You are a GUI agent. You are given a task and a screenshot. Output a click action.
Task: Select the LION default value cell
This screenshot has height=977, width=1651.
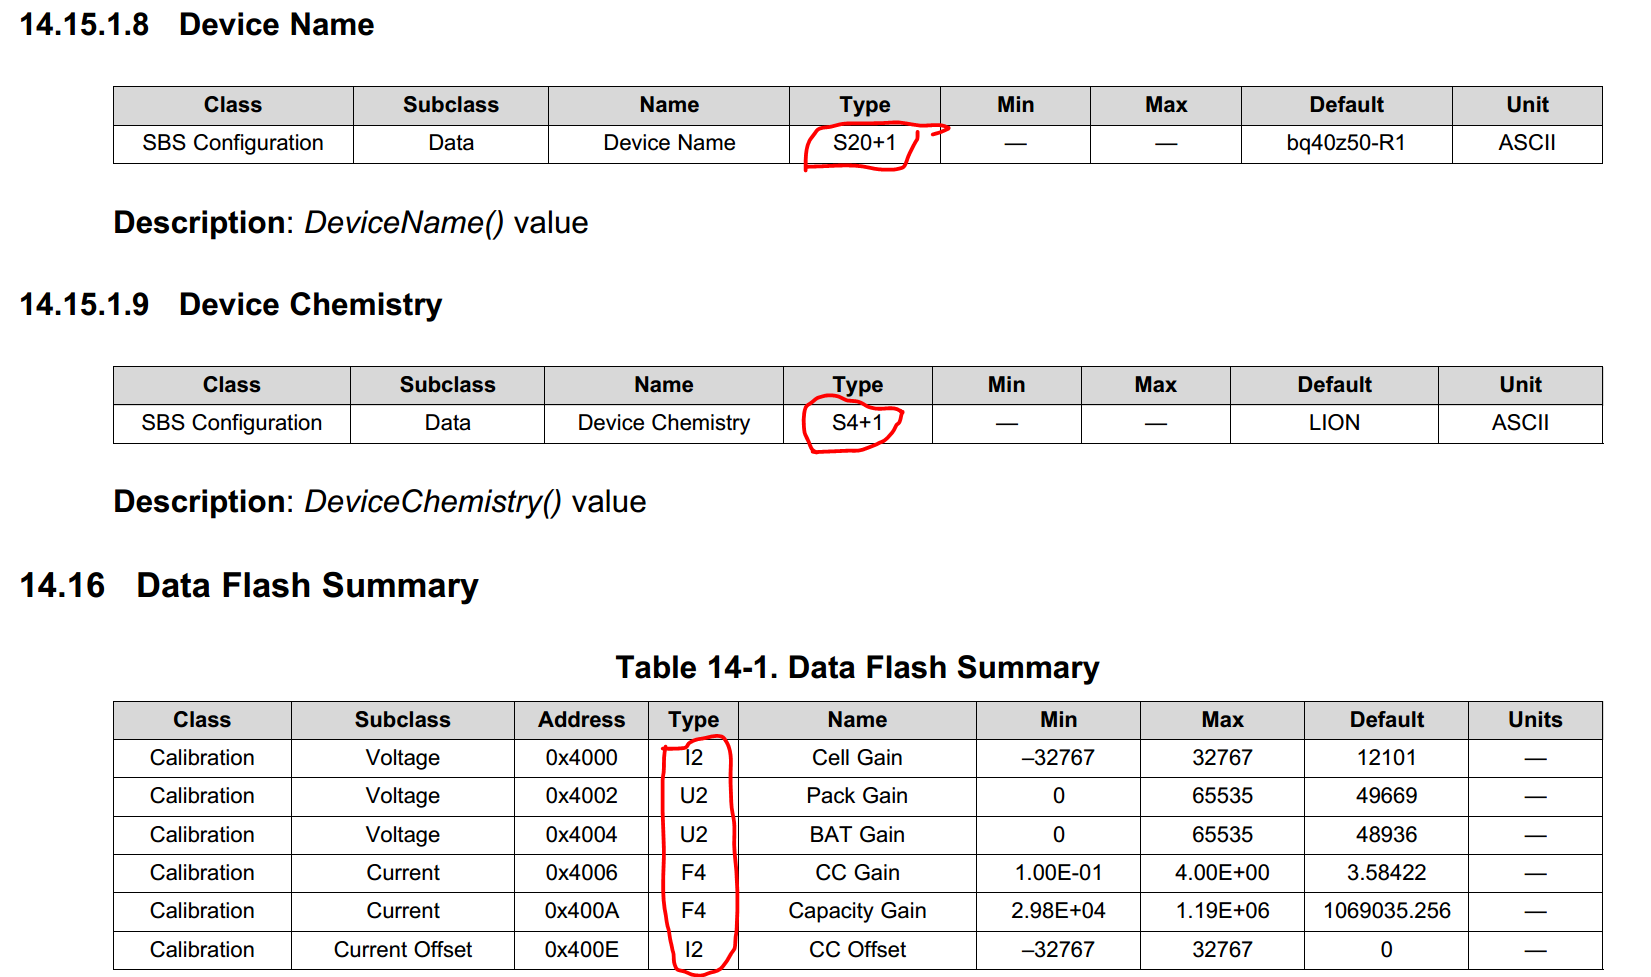click(1334, 423)
